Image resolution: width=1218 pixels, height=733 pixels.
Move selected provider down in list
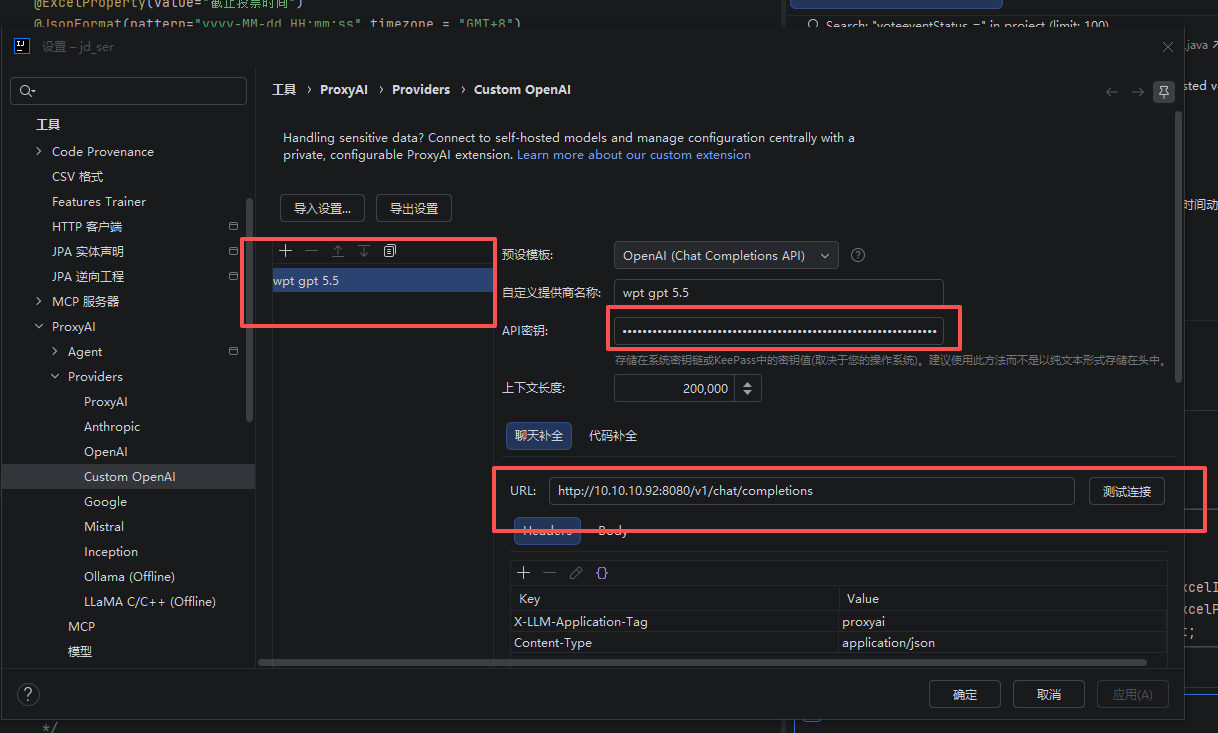click(364, 251)
